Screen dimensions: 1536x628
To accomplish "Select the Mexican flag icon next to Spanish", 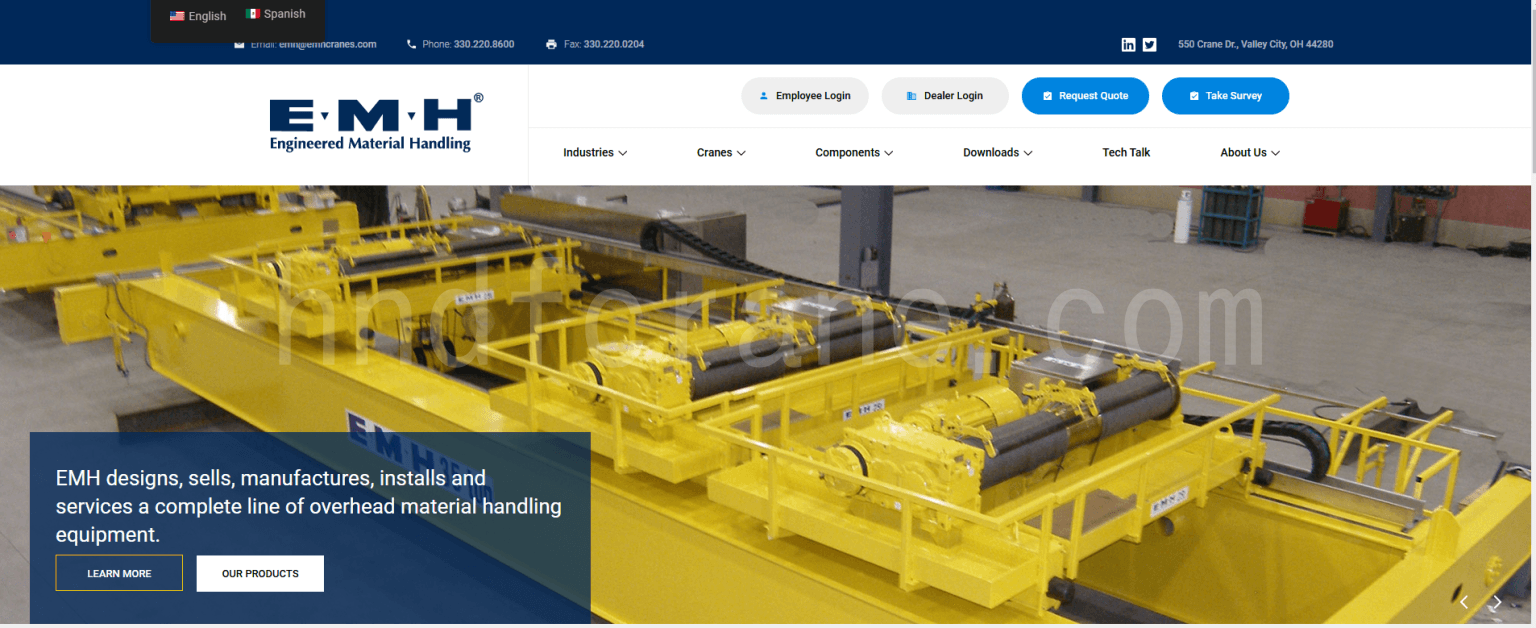I will [x=253, y=13].
